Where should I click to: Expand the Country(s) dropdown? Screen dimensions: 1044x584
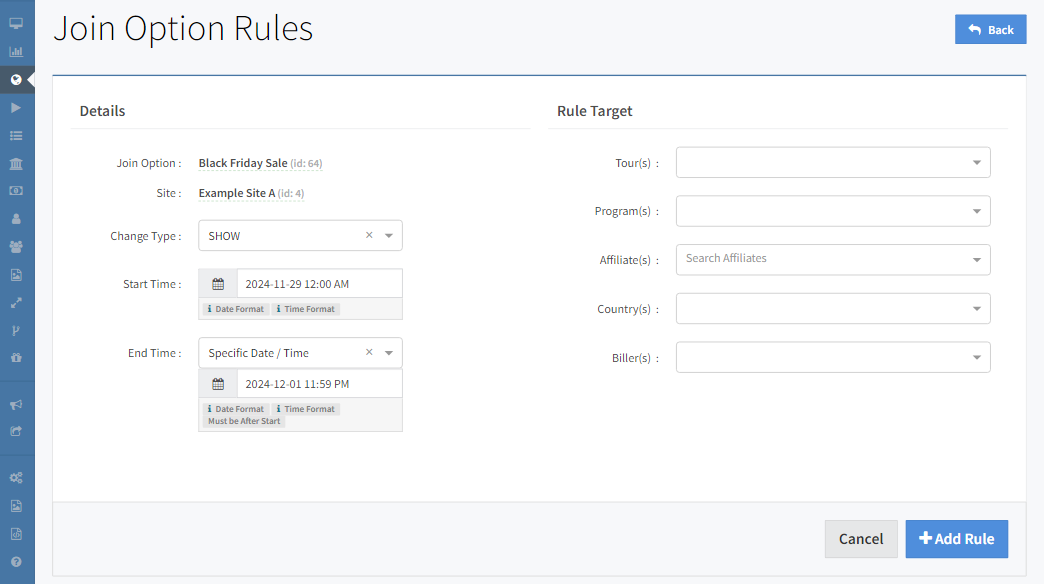click(x=832, y=309)
